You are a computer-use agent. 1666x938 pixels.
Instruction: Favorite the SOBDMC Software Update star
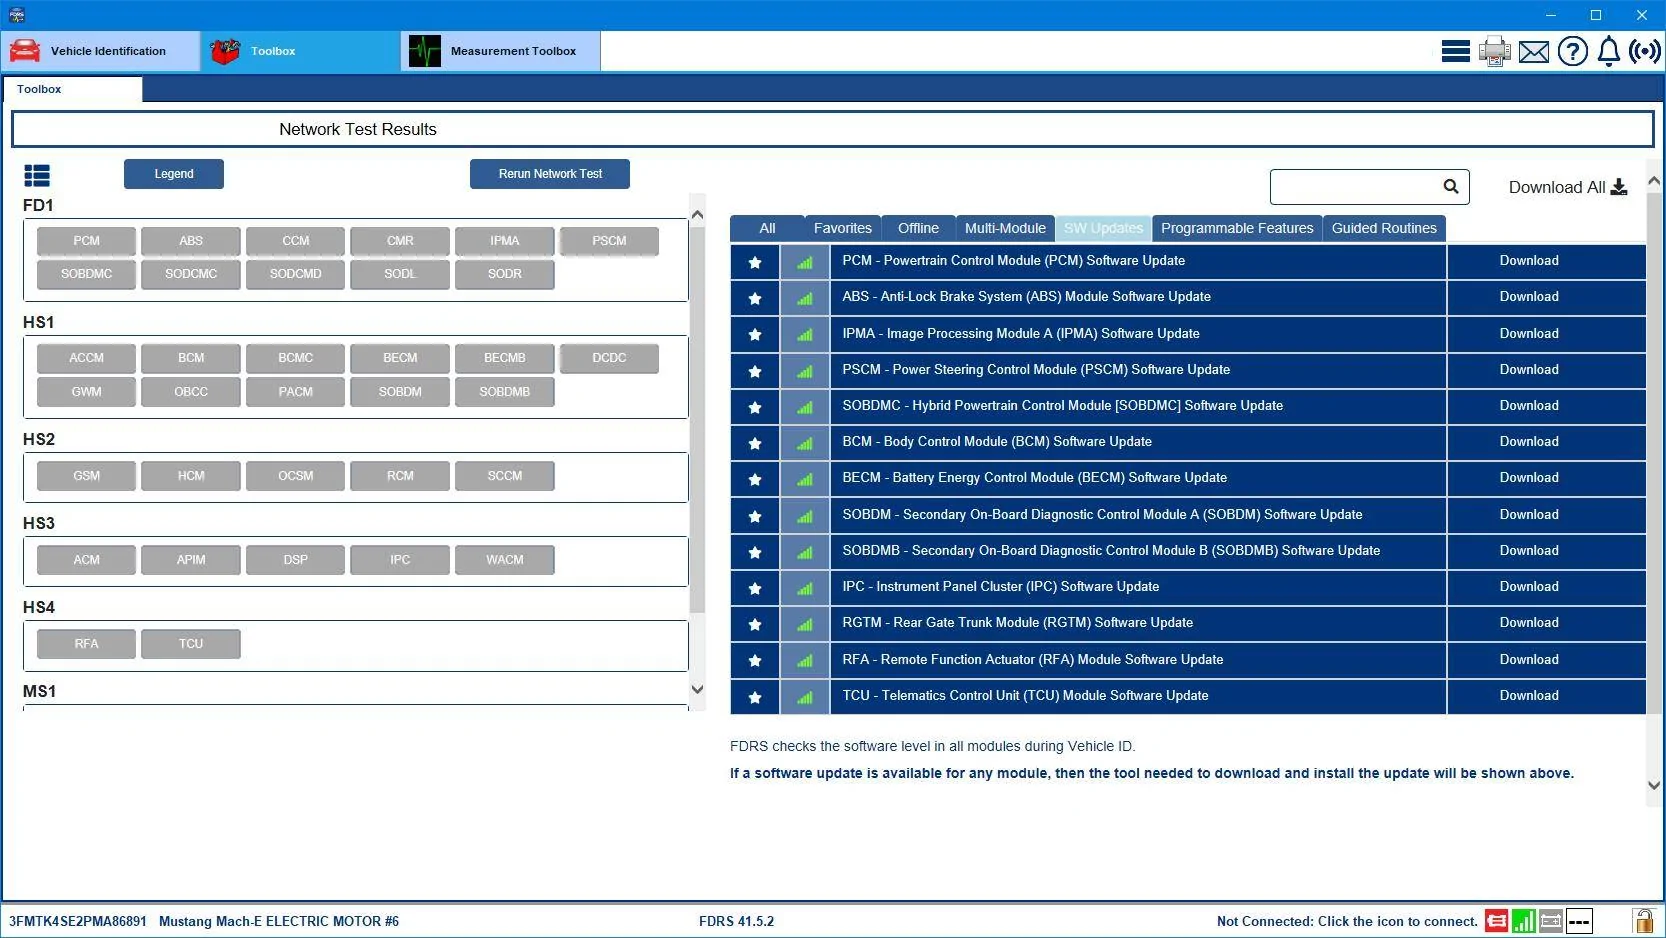tap(755, 407)
